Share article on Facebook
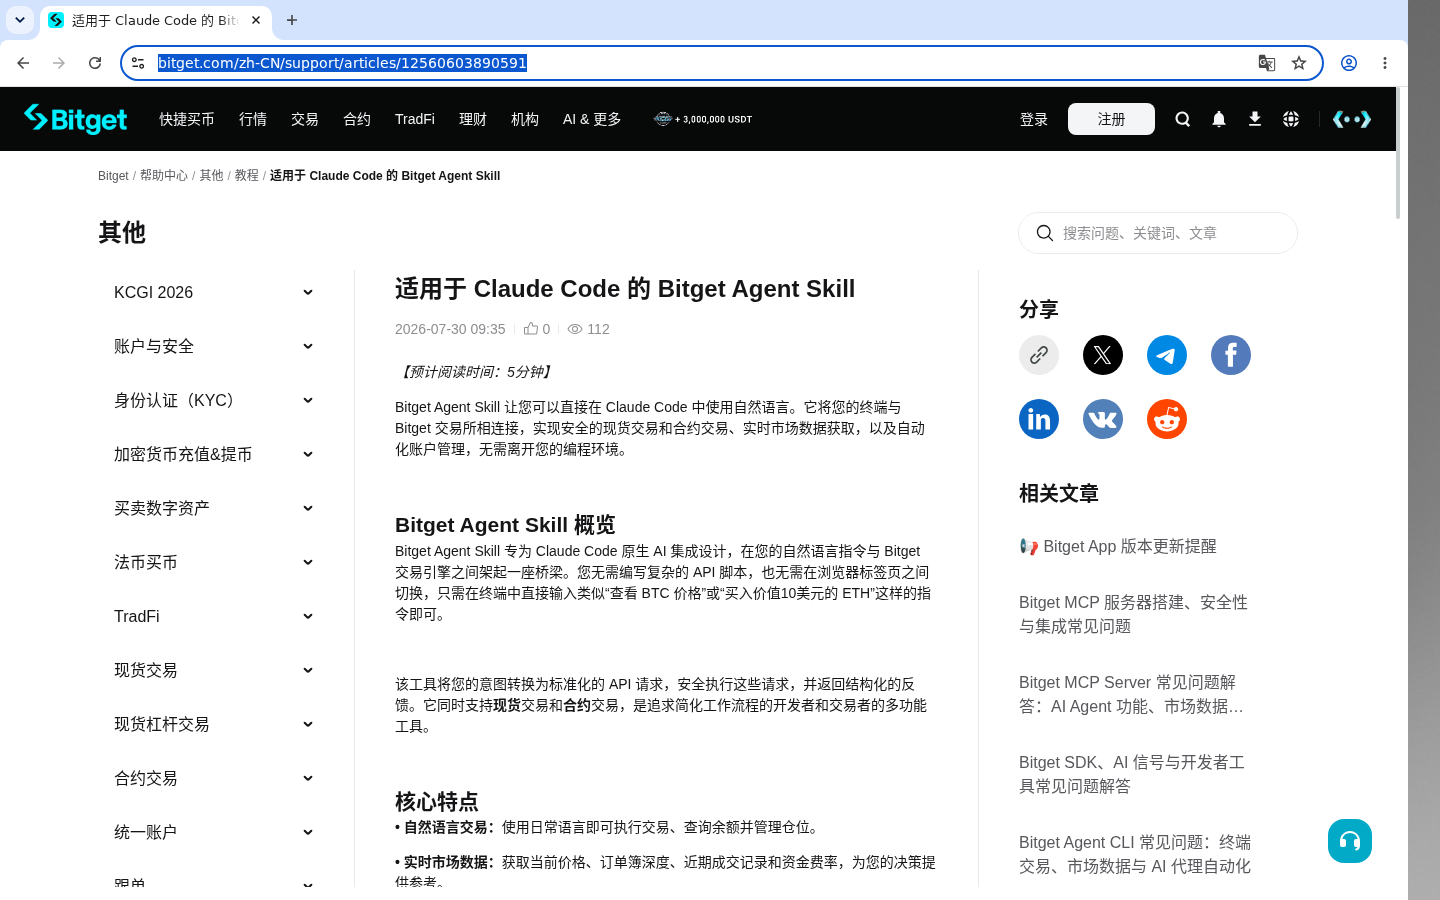1440x900 pixels. 1231,355
